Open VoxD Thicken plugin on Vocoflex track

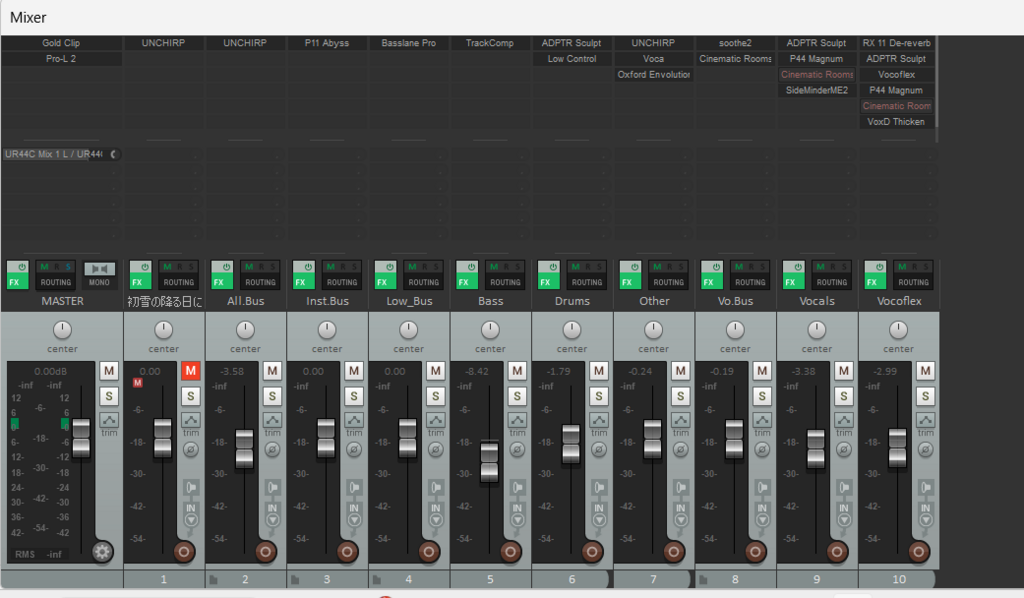coord(896,121)
